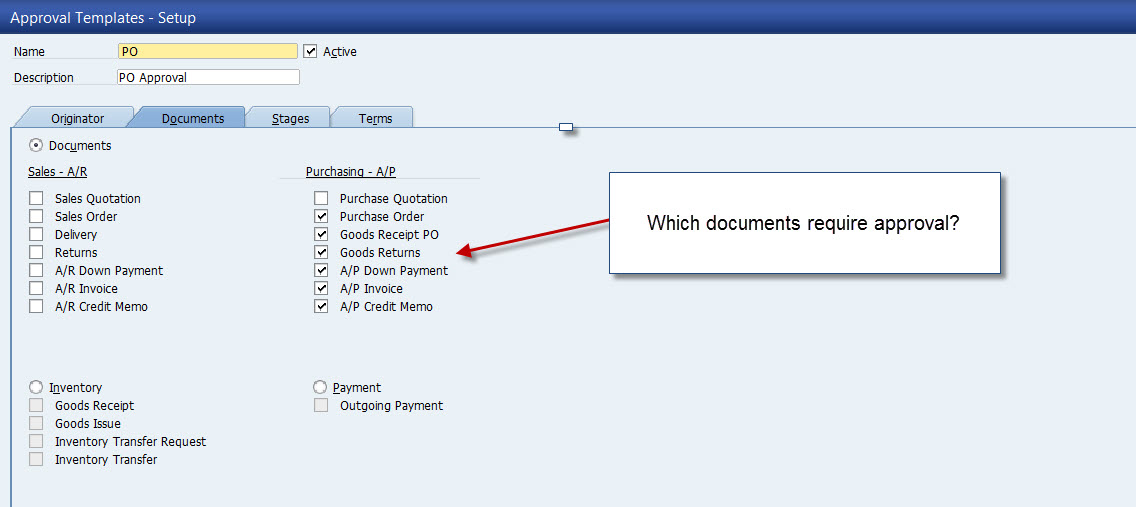Tick the A/R Invoice checkbox
The height and width of the screenshot is (507, 1136).
click(x=37, y=288)
